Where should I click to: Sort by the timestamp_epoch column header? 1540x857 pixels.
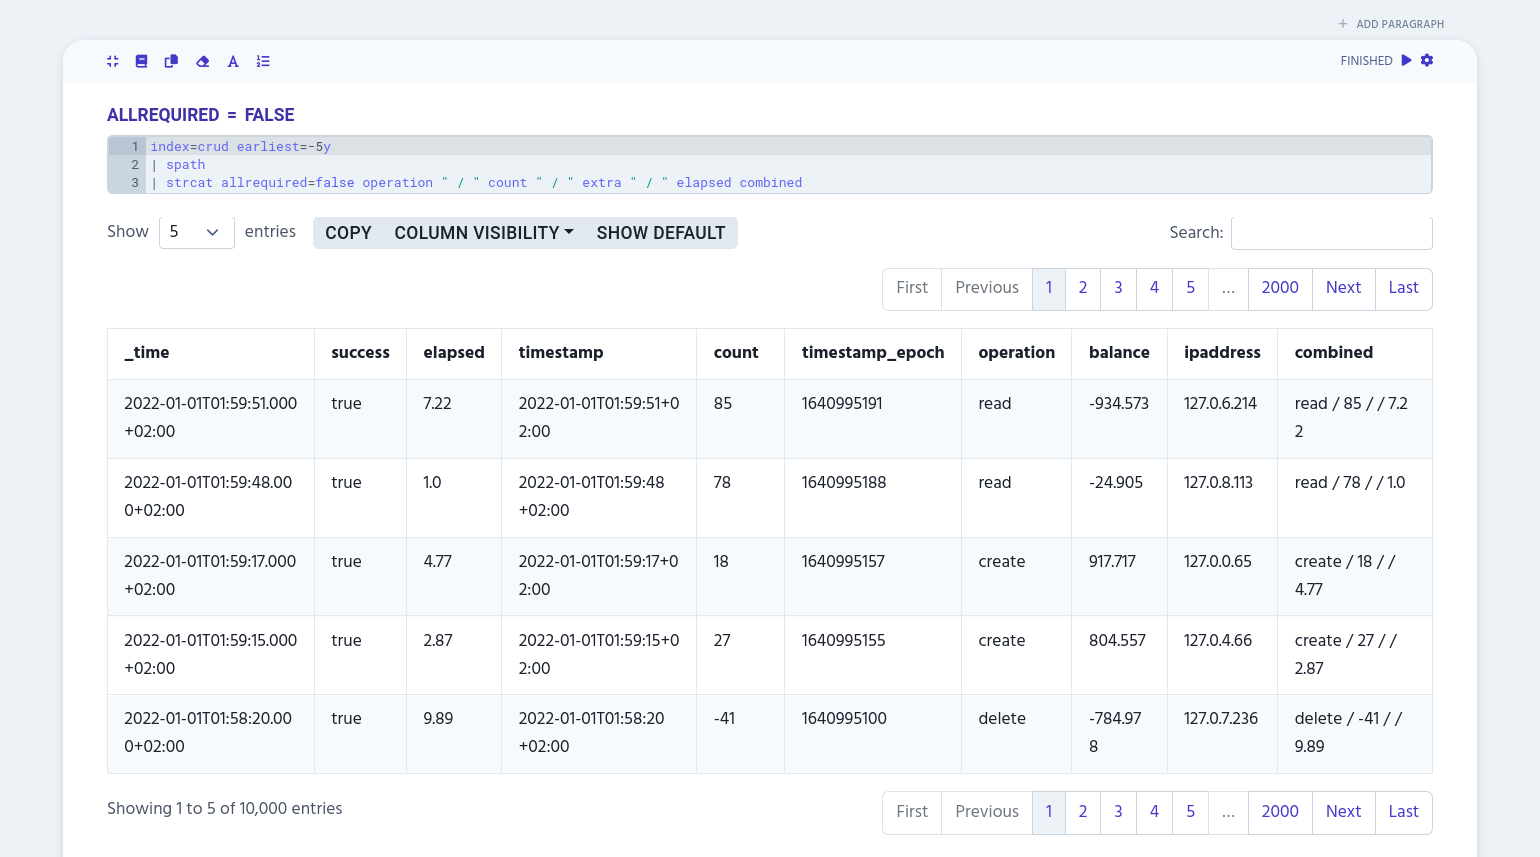pyautogui.click(x=873, y=354)
